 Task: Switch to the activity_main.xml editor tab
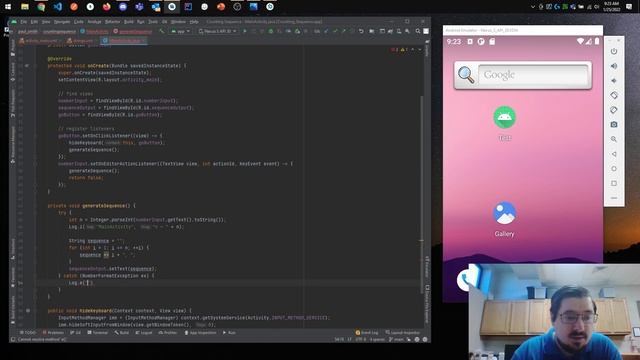coord(40,41)
